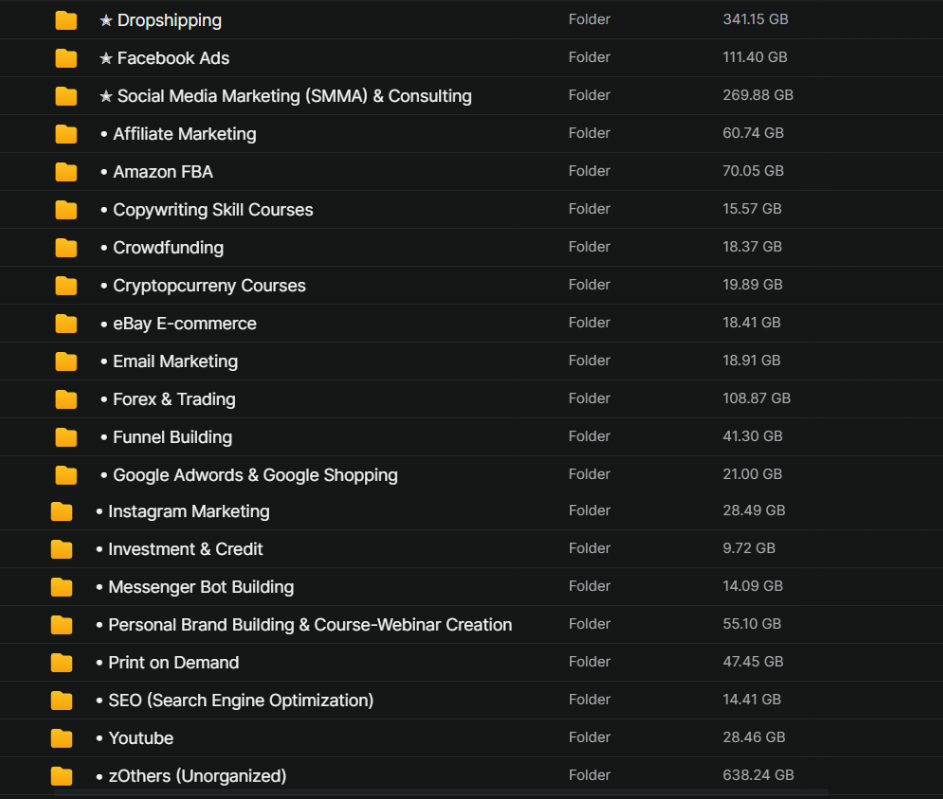Open the Affiliate Marketing folder name

(184, 134)
